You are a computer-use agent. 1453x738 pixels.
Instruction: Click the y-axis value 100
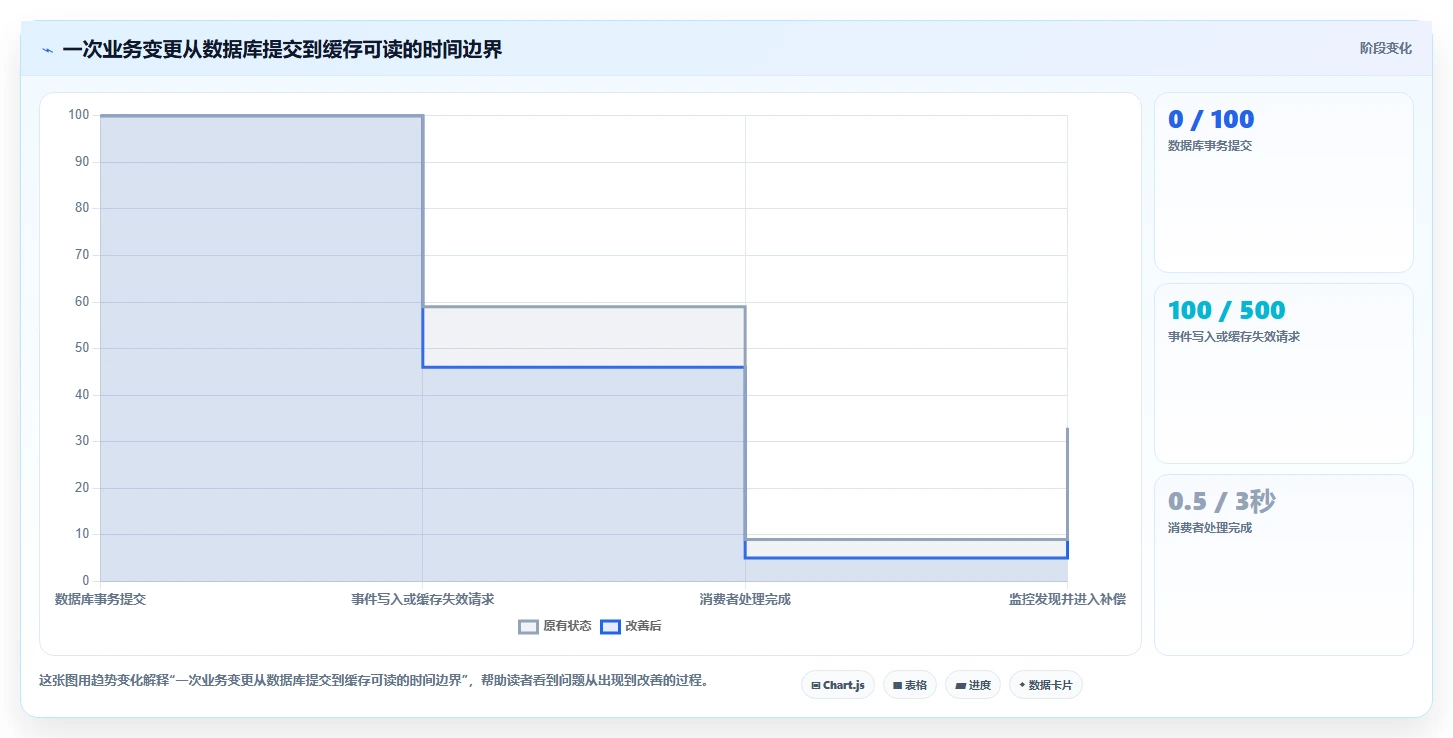(79, 115)
